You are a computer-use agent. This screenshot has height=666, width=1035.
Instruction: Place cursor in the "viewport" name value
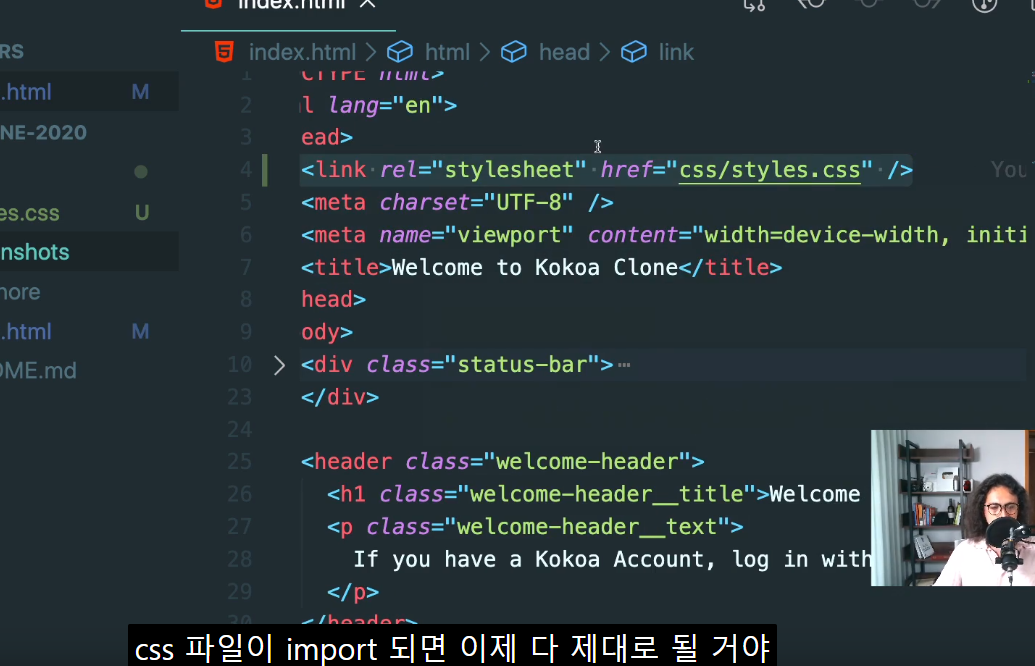[x=509, y=235]
